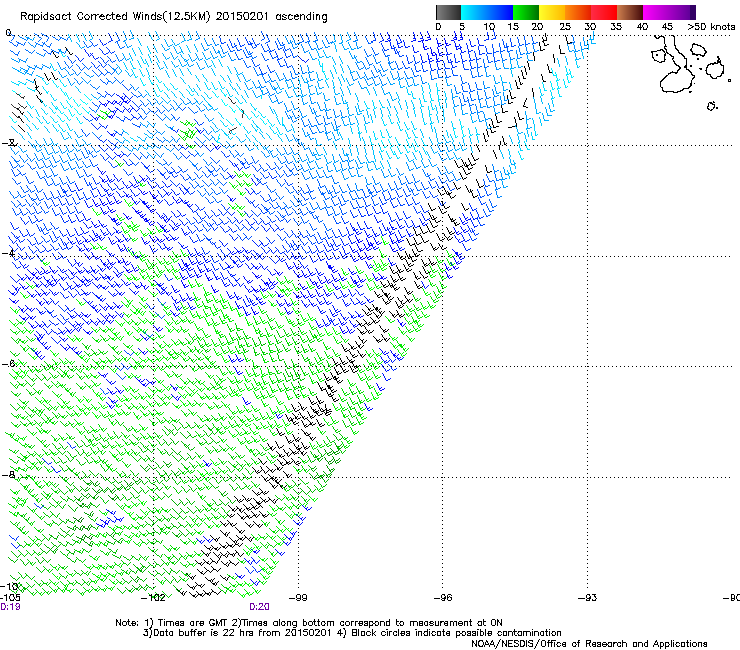Click the '20' legend scale label
Image resolution: width=740 pixels, height=650 pixels.
click(537, 27)
